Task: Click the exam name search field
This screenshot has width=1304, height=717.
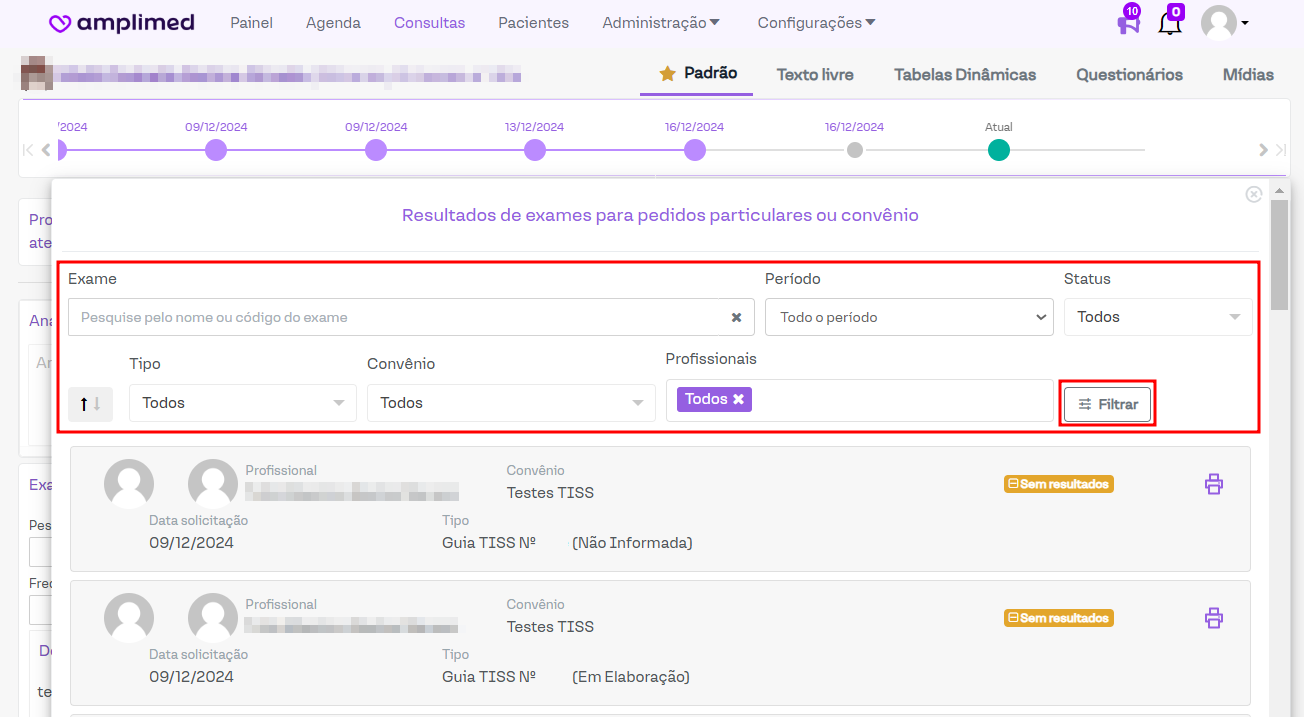Action: coord(400,317)
